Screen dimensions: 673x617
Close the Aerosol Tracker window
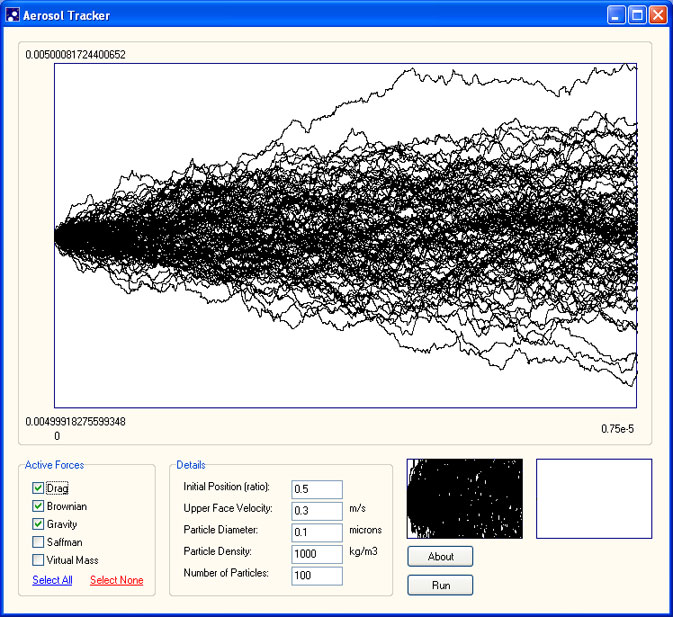coord(658,15)
